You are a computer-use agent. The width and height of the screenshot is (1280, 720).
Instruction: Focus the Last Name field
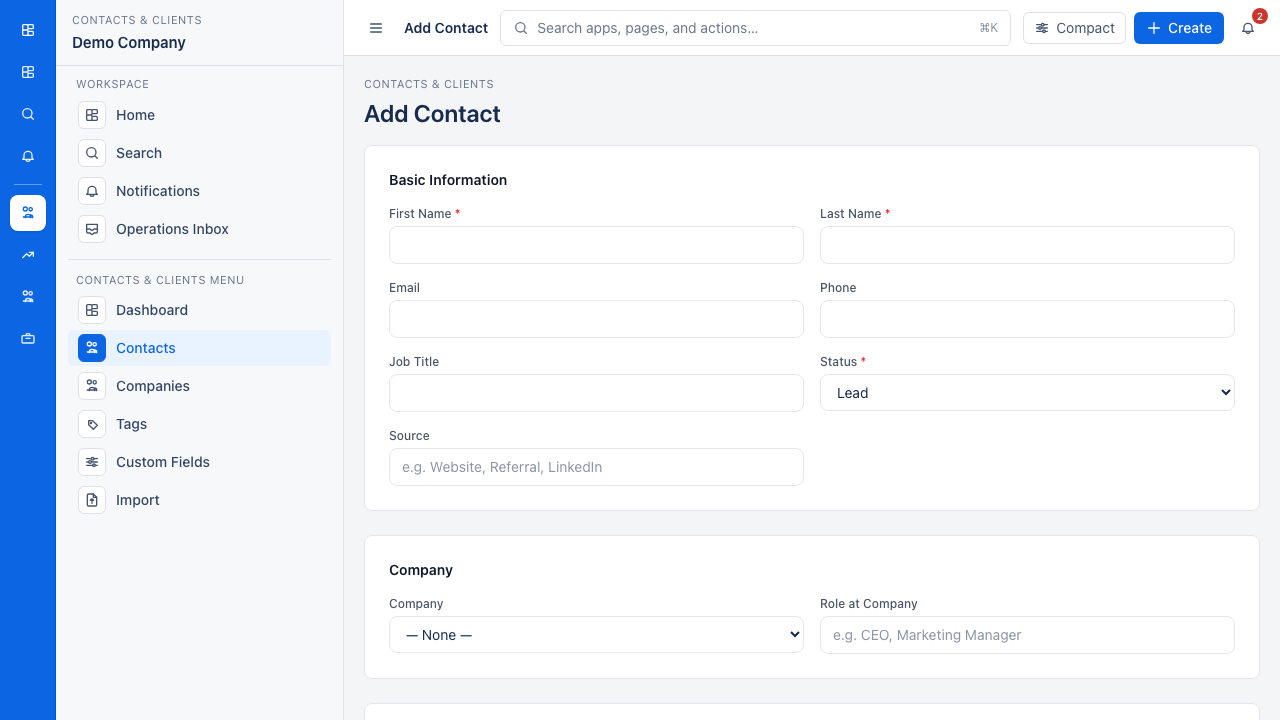(x=1027, y=245)
